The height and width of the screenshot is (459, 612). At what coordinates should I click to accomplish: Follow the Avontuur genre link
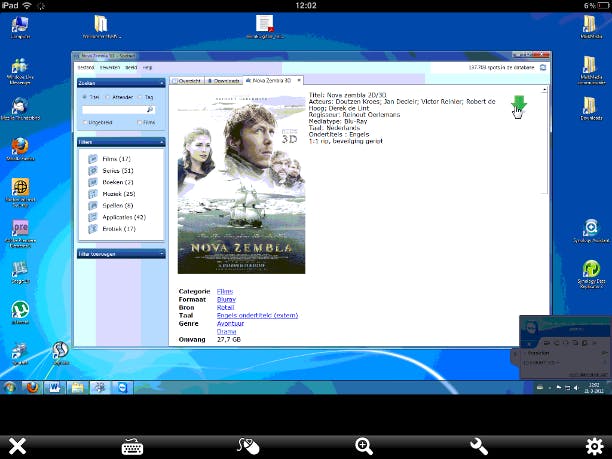(230, 324)
